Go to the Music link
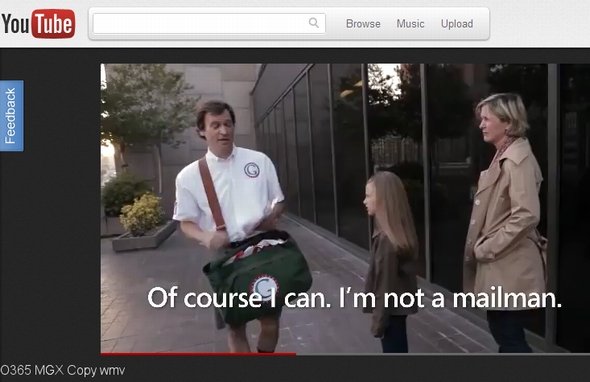Viewport: 590px width, 382px height. tap(410, 24)
